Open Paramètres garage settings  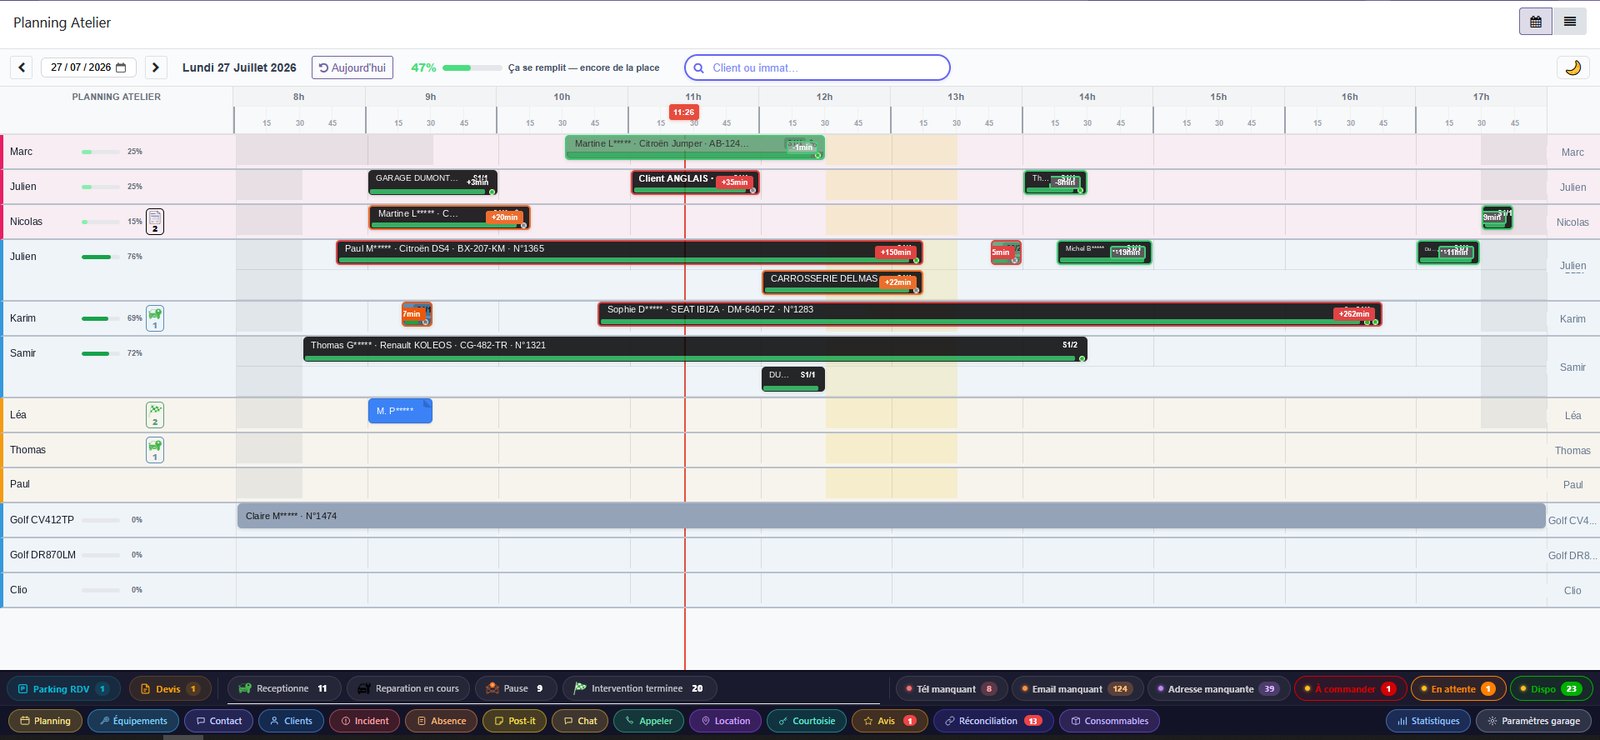1533,721
